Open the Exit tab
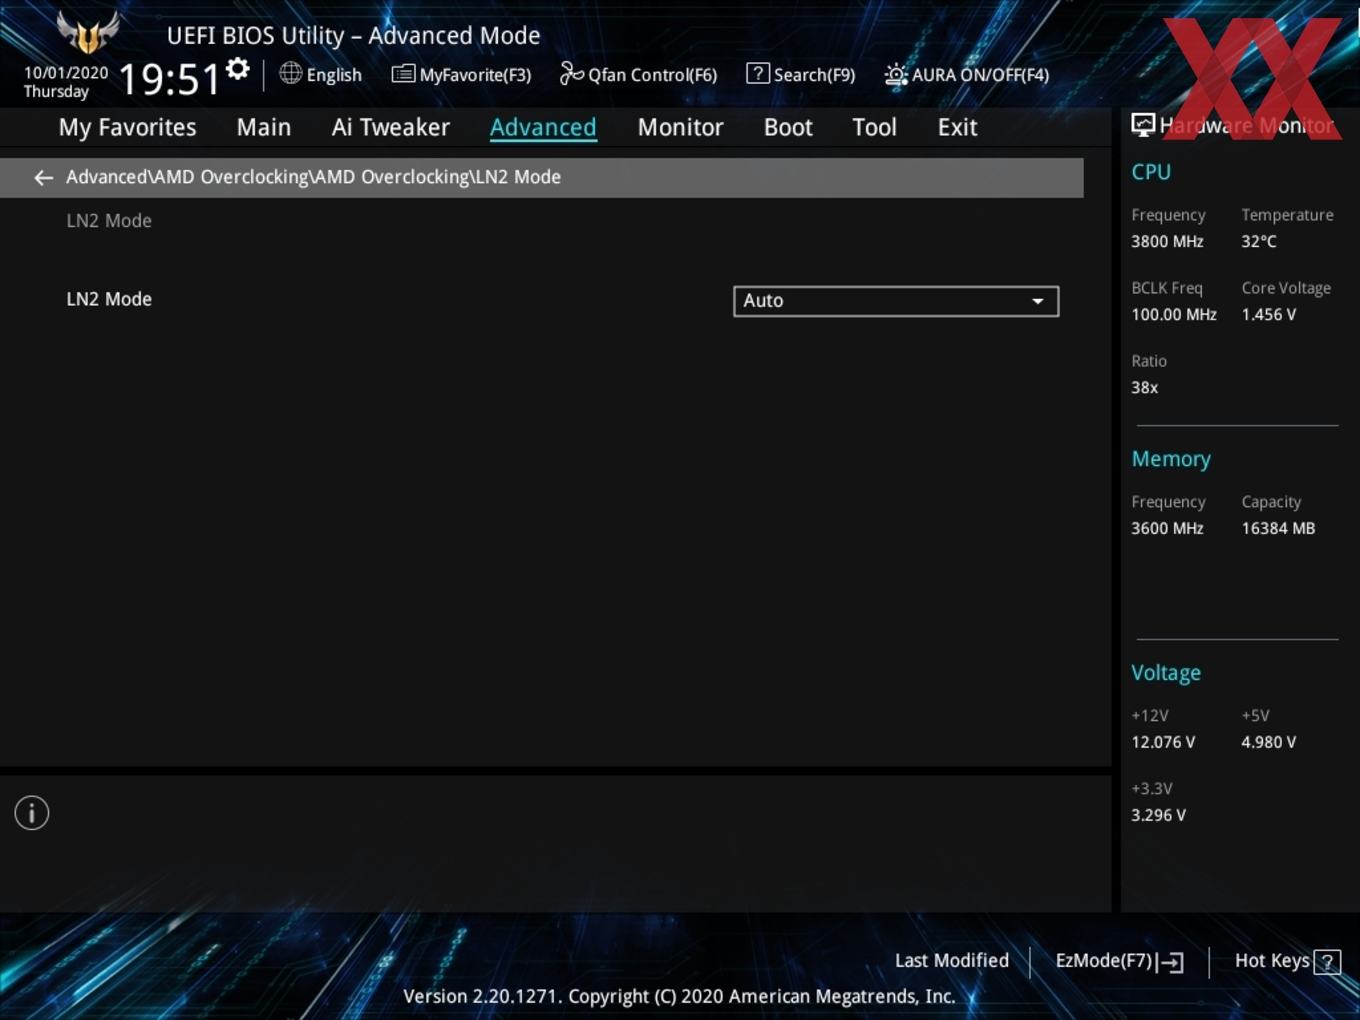Image resolution: width=1360 pixels, height=1020 pixels. pos(957,127)
